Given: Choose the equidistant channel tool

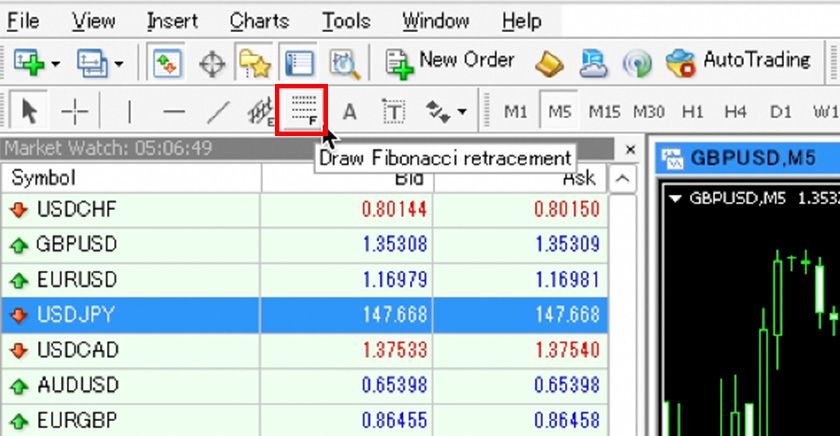Looking at the screenshot, I should tap(260, 111).
